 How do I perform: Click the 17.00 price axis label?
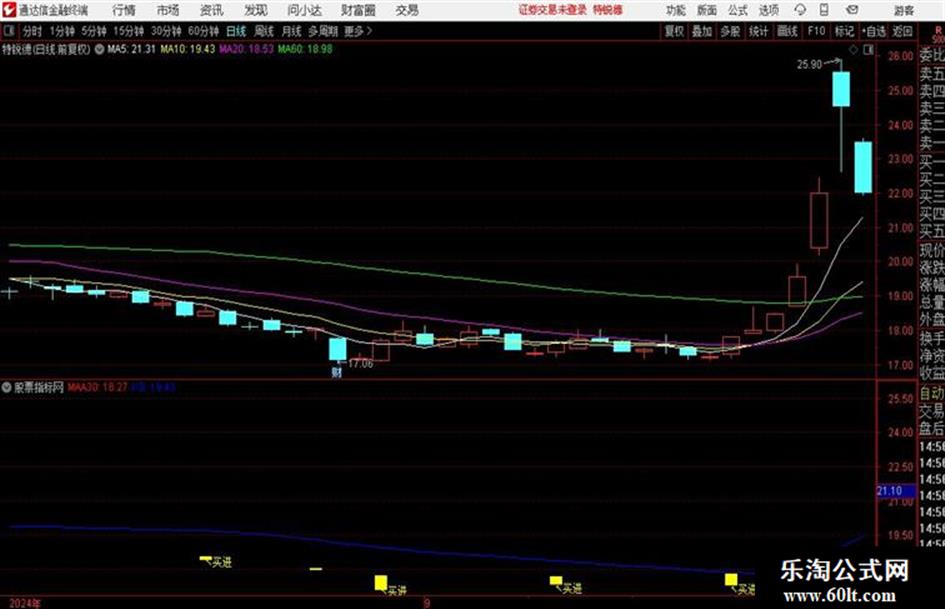pyautogui.click(x=900, y=365)
